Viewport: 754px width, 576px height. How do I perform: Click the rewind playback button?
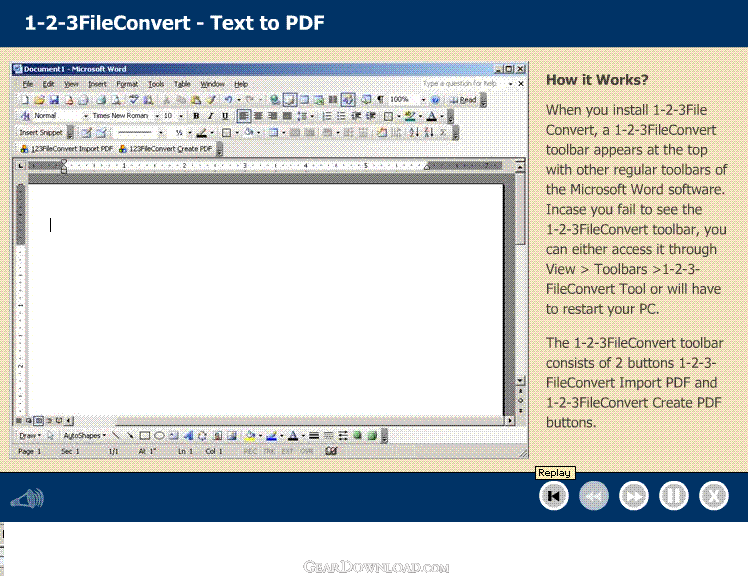tap(594, 496)
